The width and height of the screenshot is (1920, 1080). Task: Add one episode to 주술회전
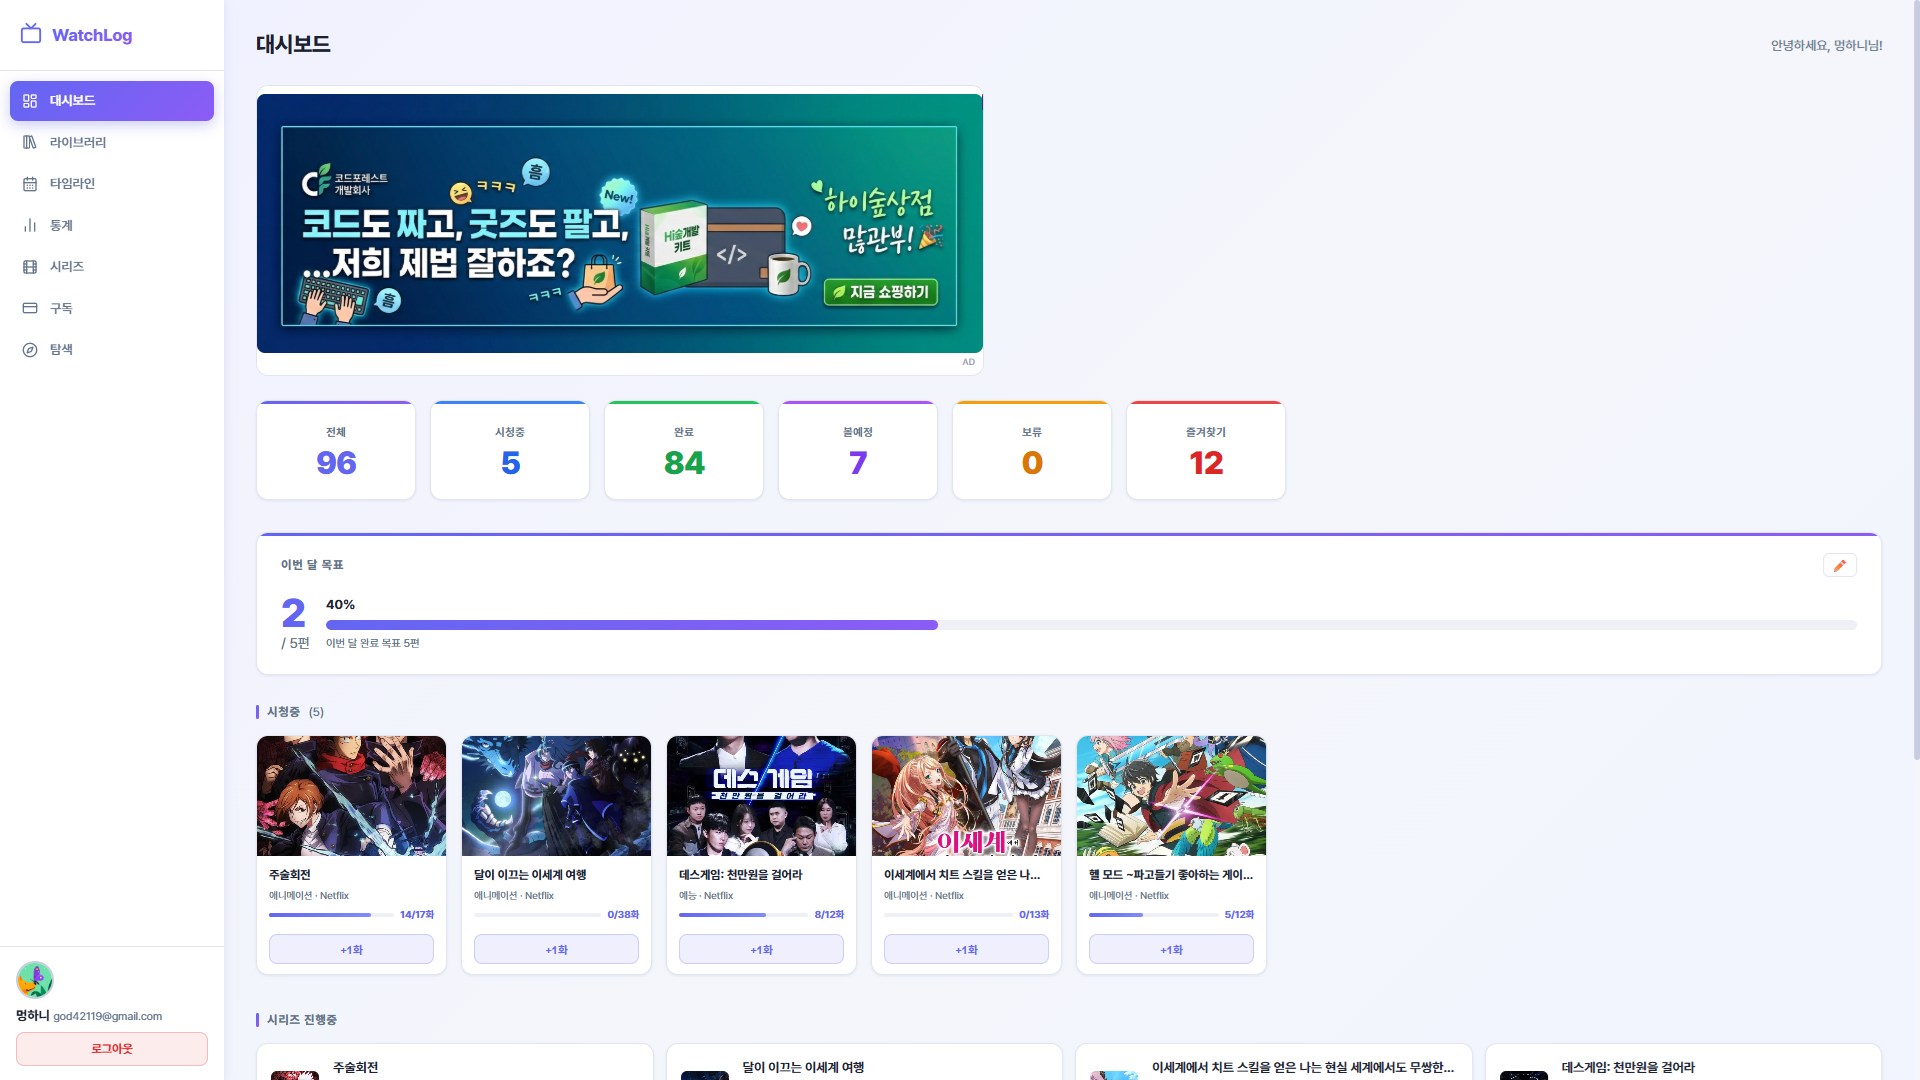tap(351, 949)
